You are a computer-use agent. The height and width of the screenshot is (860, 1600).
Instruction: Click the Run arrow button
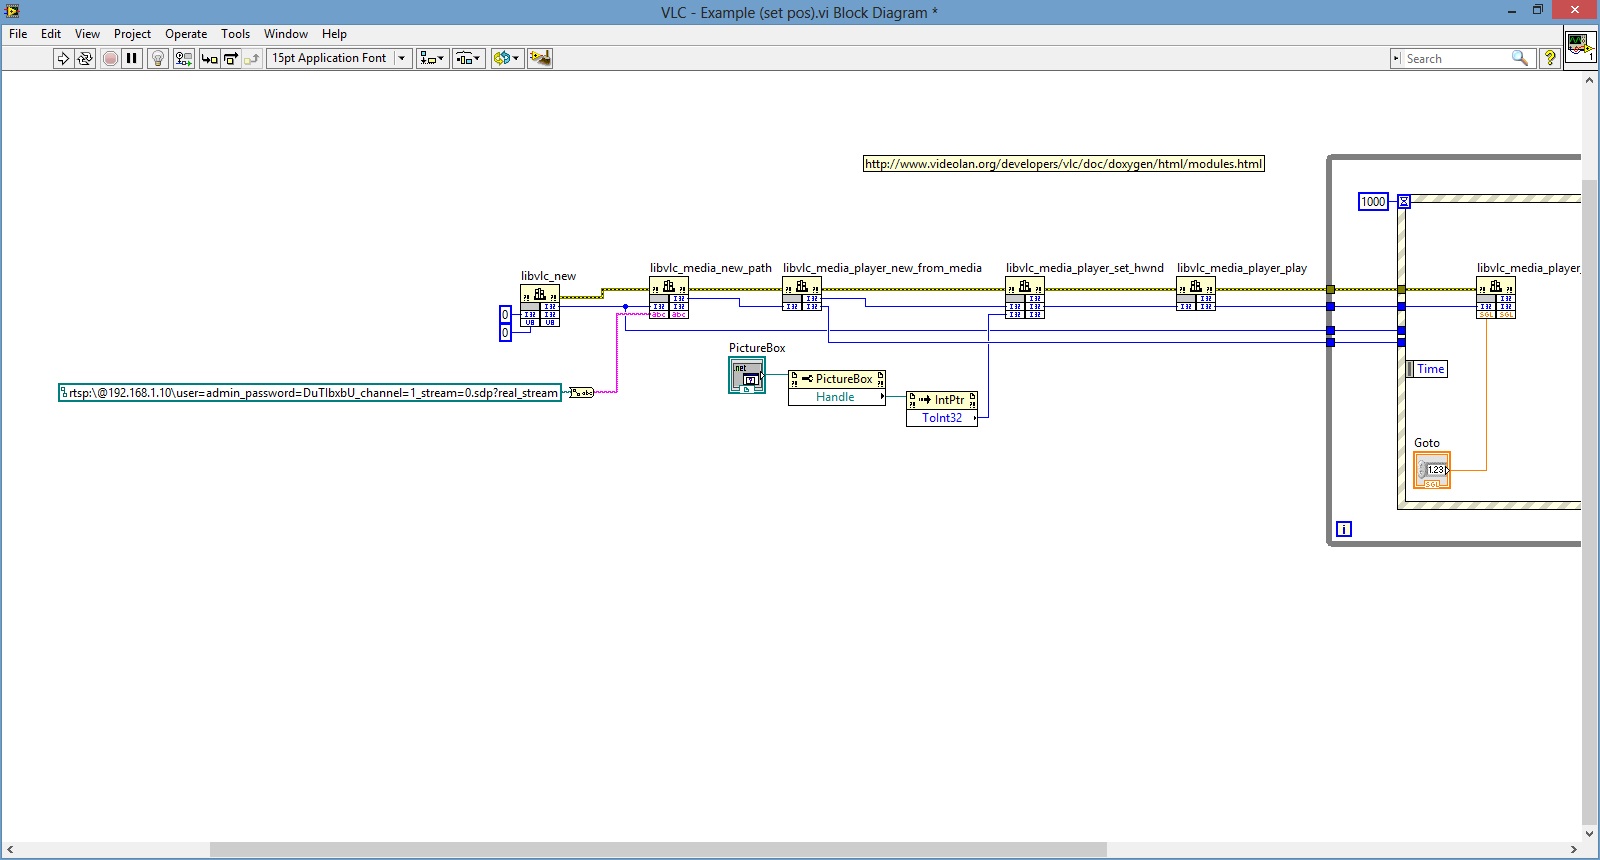(x=63, y=58)
